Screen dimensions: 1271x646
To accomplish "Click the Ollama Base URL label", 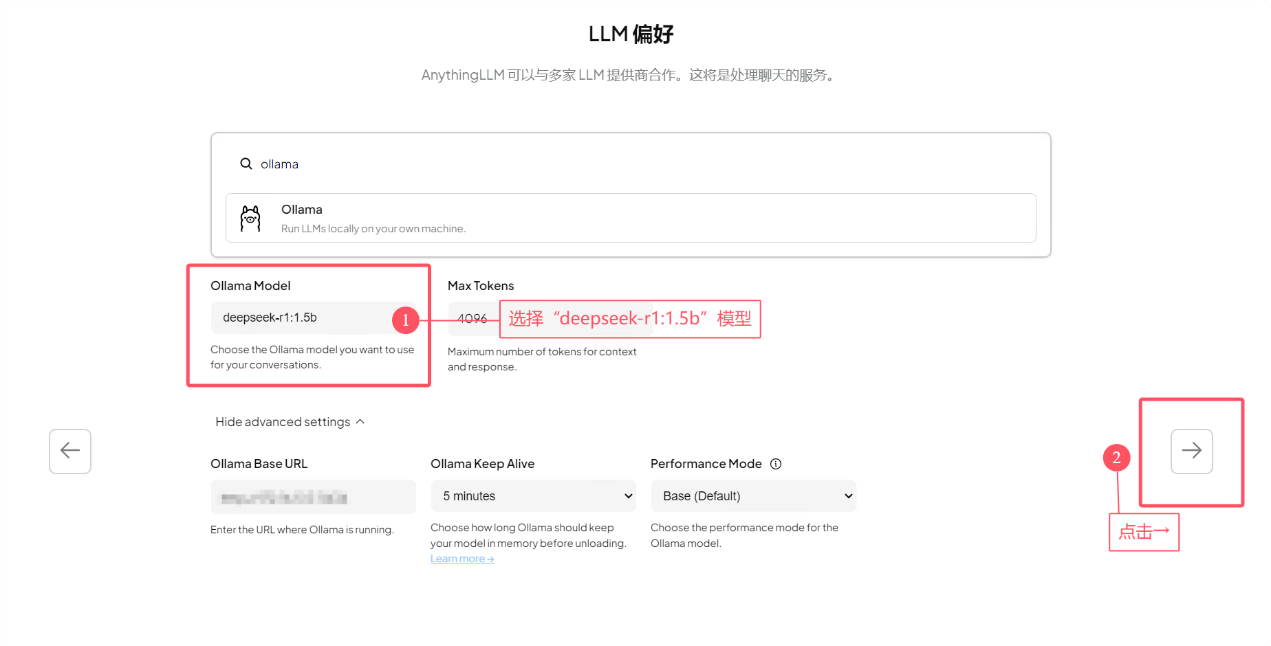I will (259, 464).
